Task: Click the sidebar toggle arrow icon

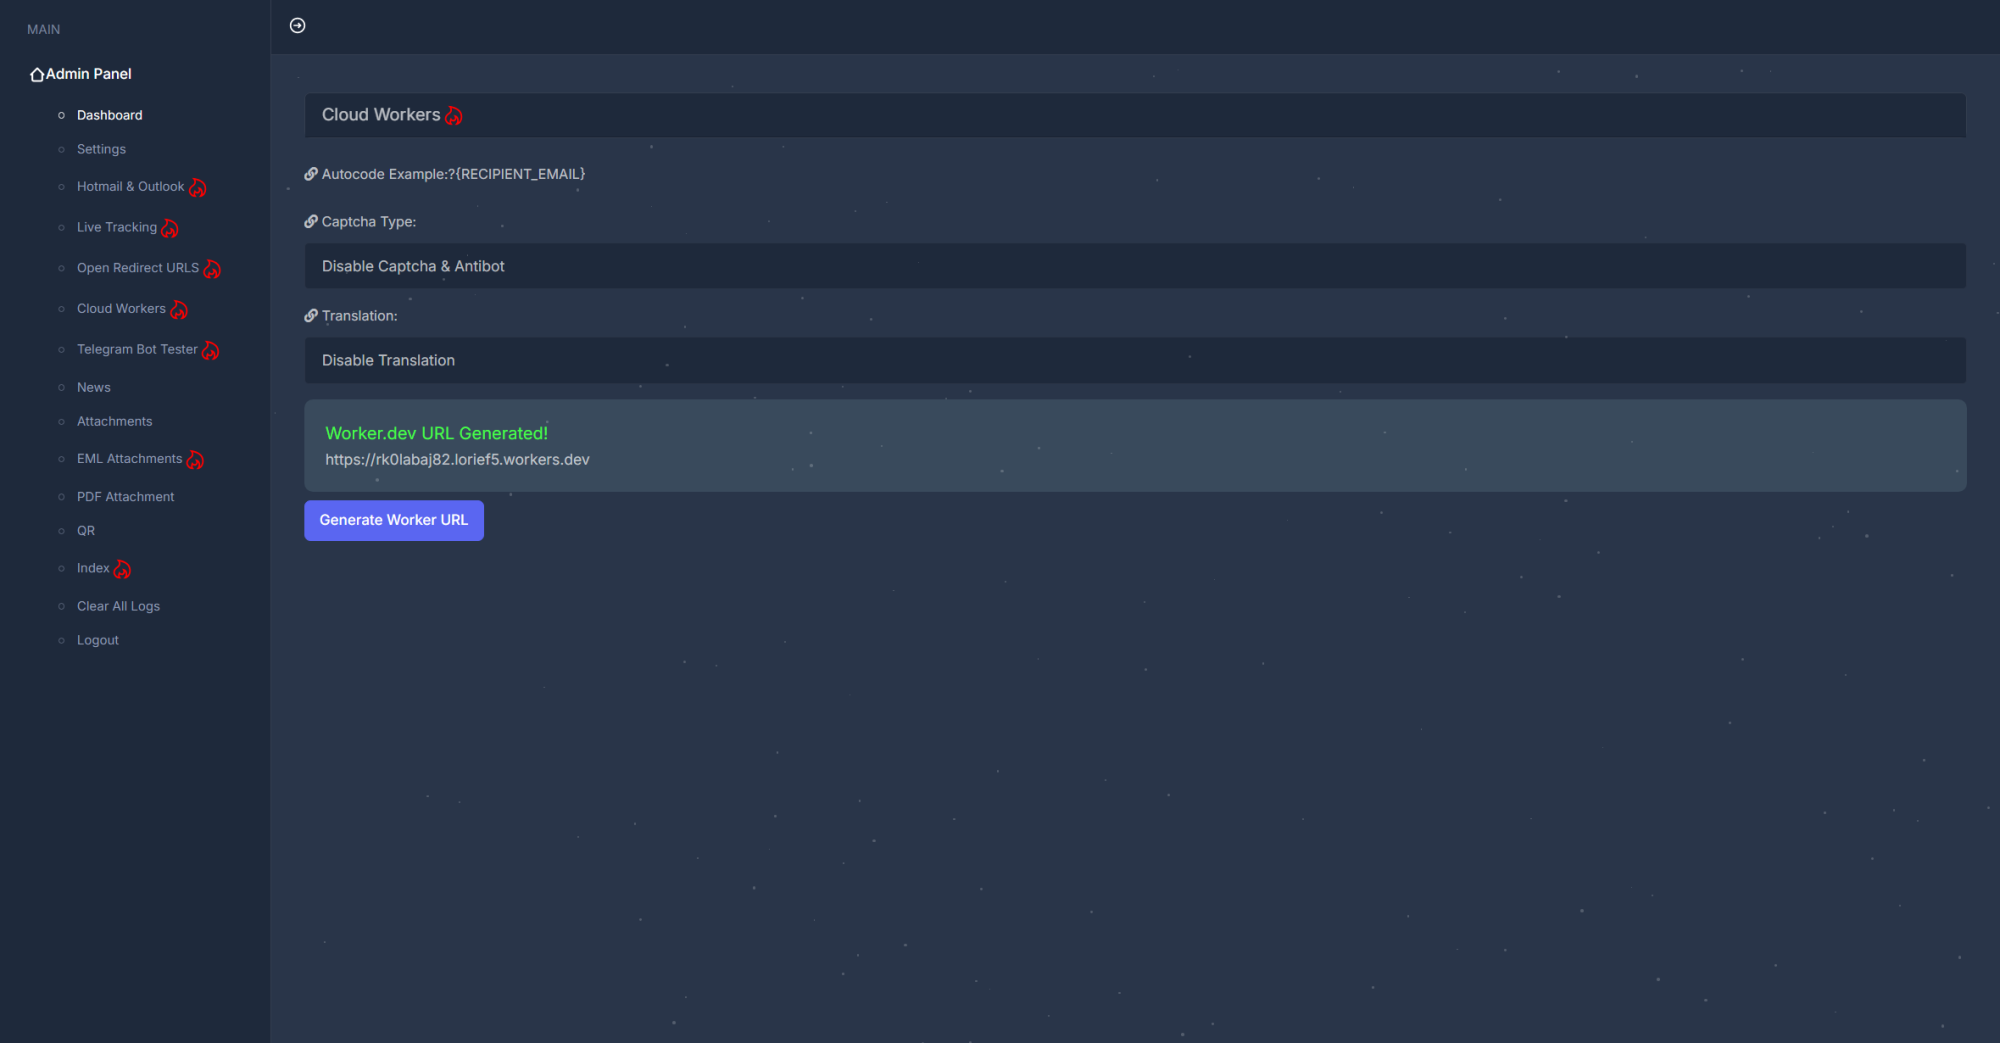Action: tap(297, 26)
